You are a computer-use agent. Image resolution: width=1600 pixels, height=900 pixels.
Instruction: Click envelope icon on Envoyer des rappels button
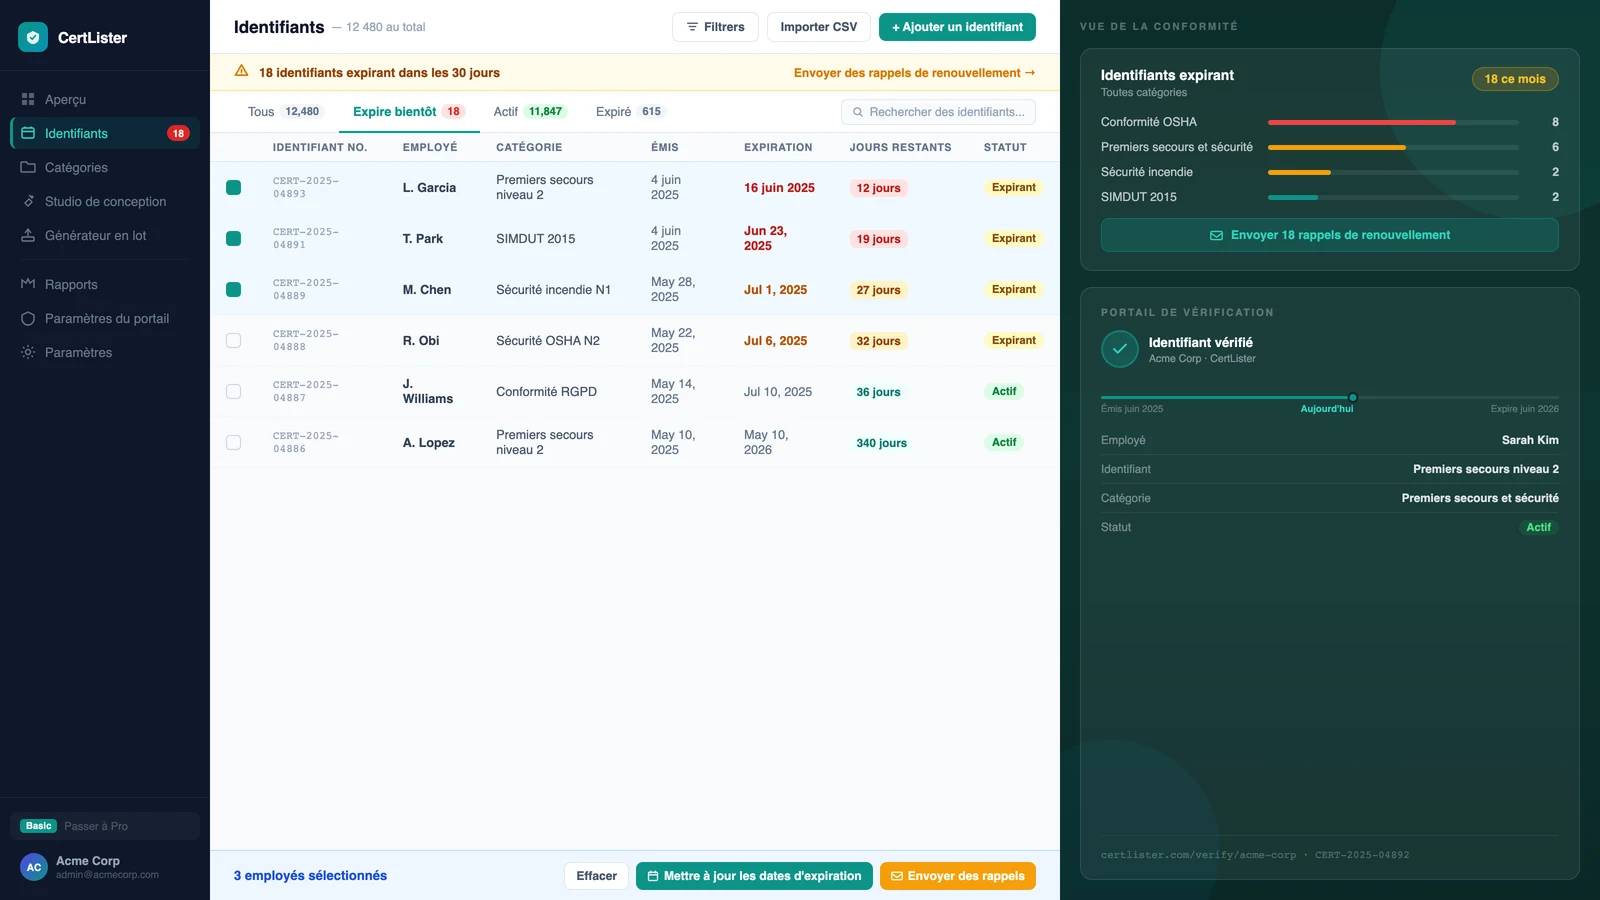coord(897,876)
